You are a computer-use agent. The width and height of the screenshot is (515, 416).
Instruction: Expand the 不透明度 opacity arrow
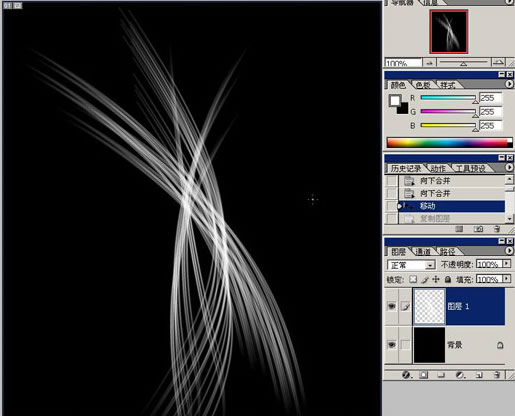[x=507, y=264]
